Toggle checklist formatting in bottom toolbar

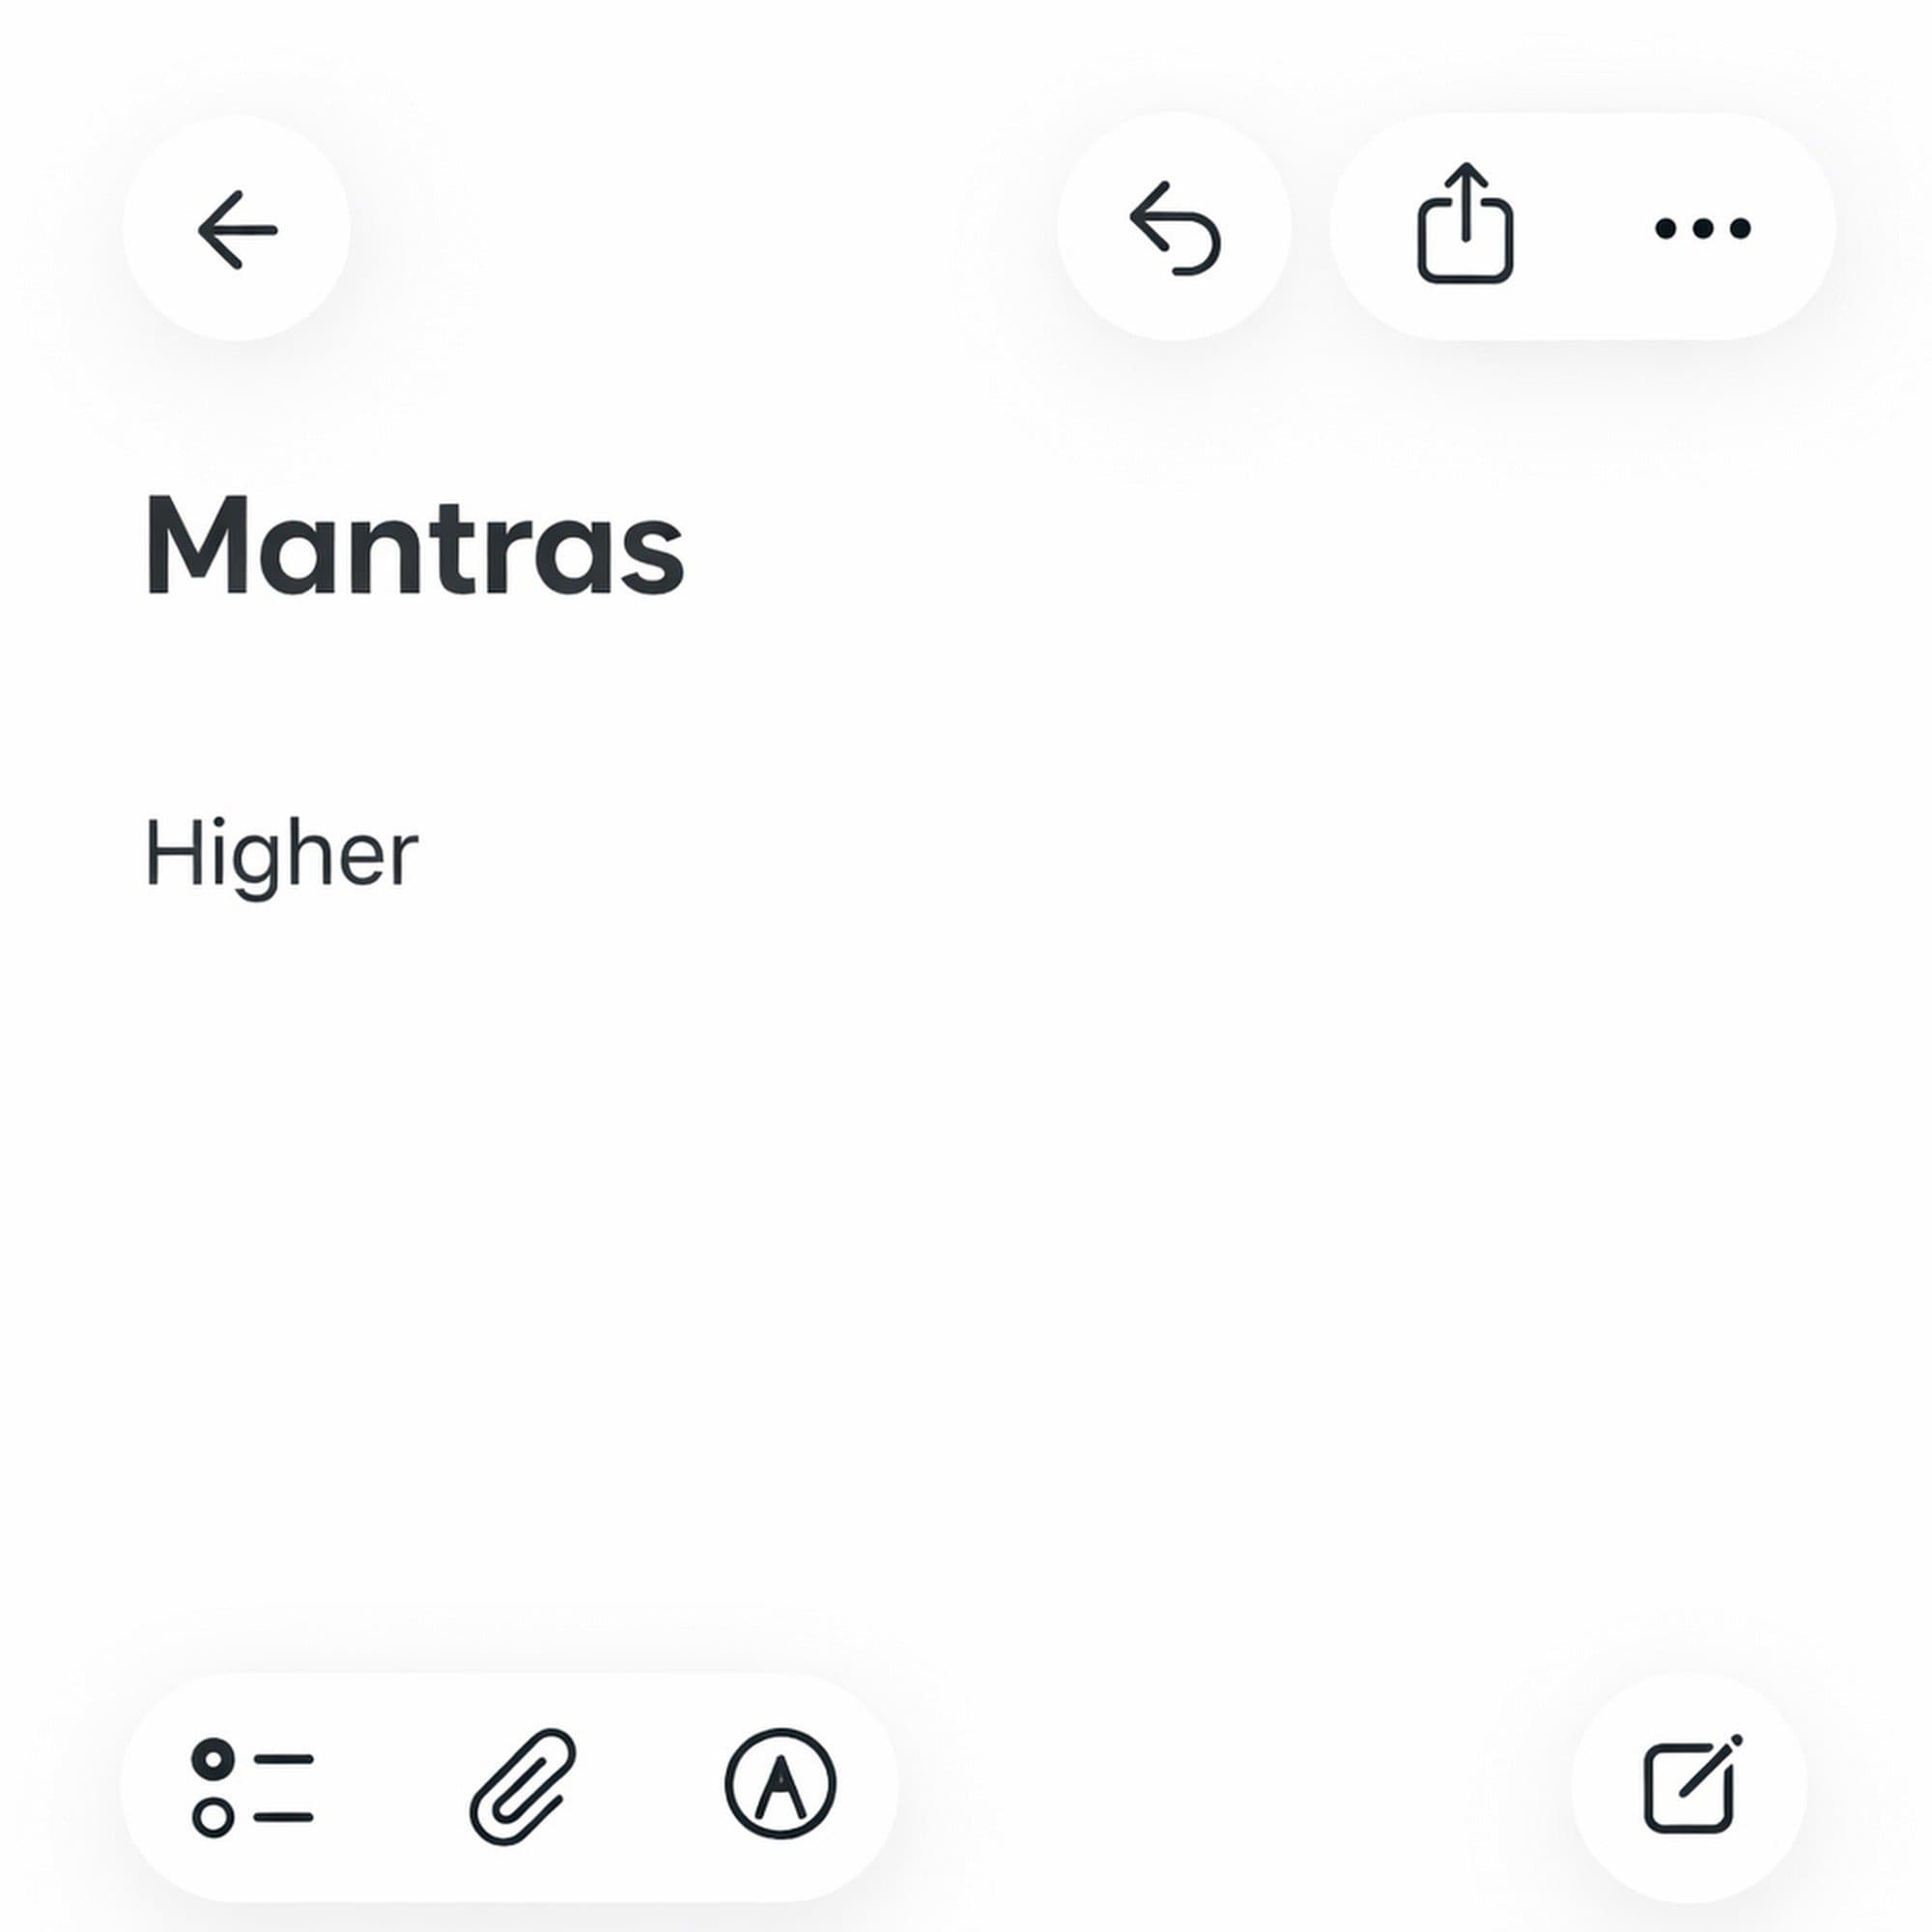(x=253, y=1788)
